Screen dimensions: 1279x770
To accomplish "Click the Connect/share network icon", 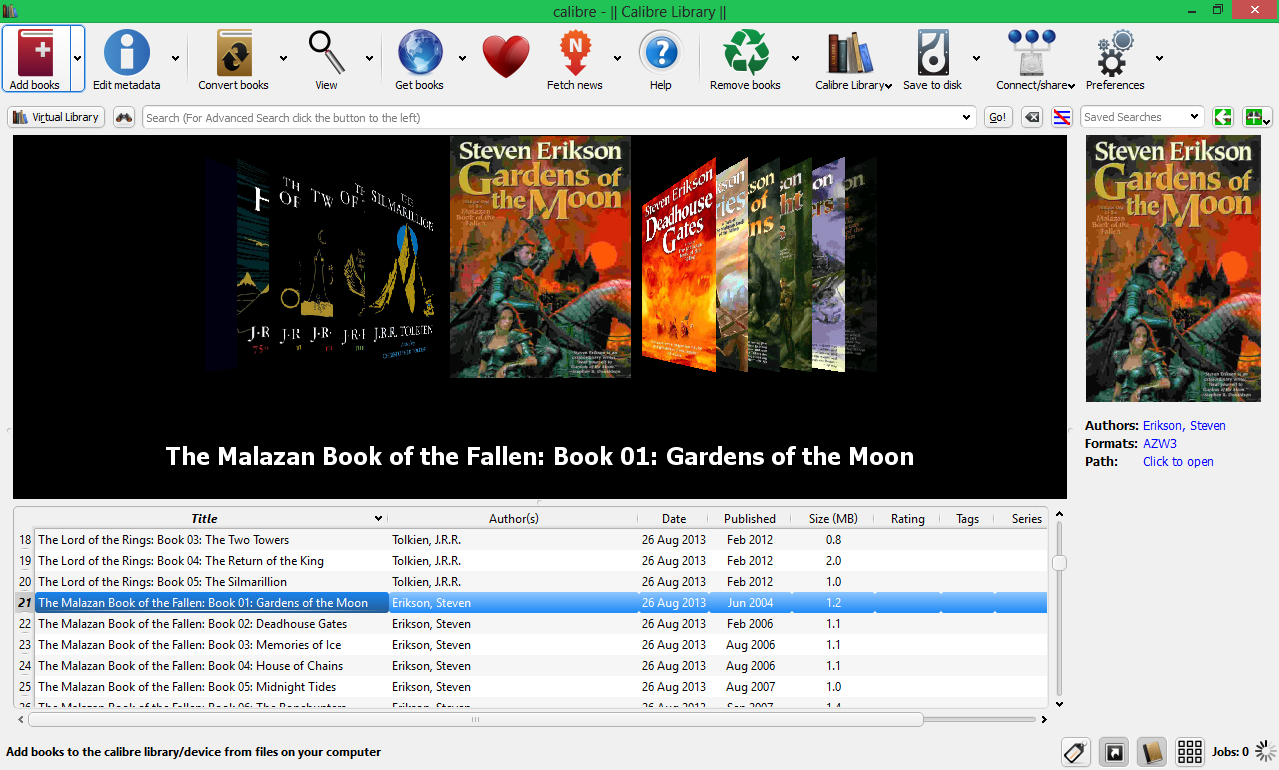I will click(x=1032, y=53).
